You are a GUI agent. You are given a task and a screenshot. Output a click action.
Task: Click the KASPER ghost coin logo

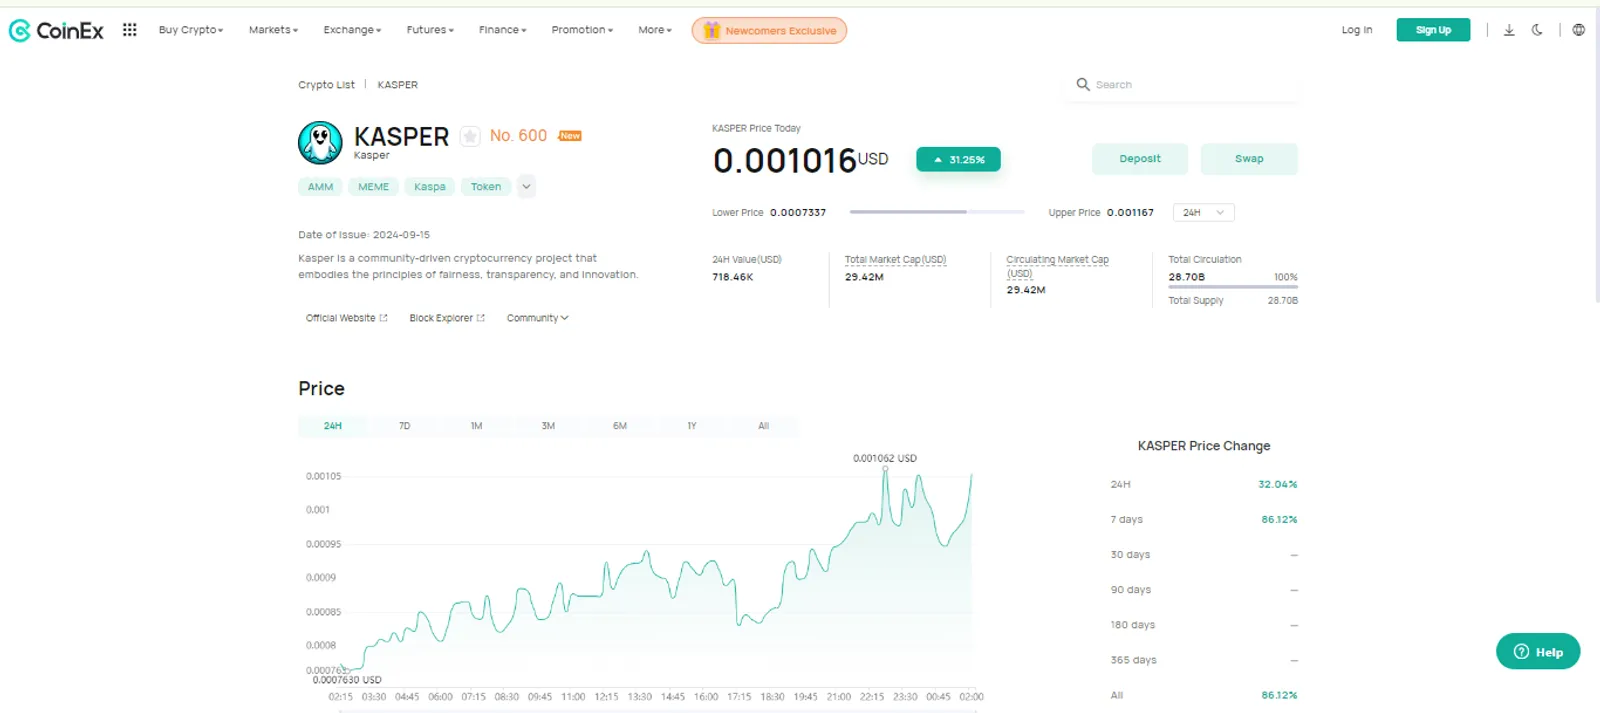click(320, 143)
